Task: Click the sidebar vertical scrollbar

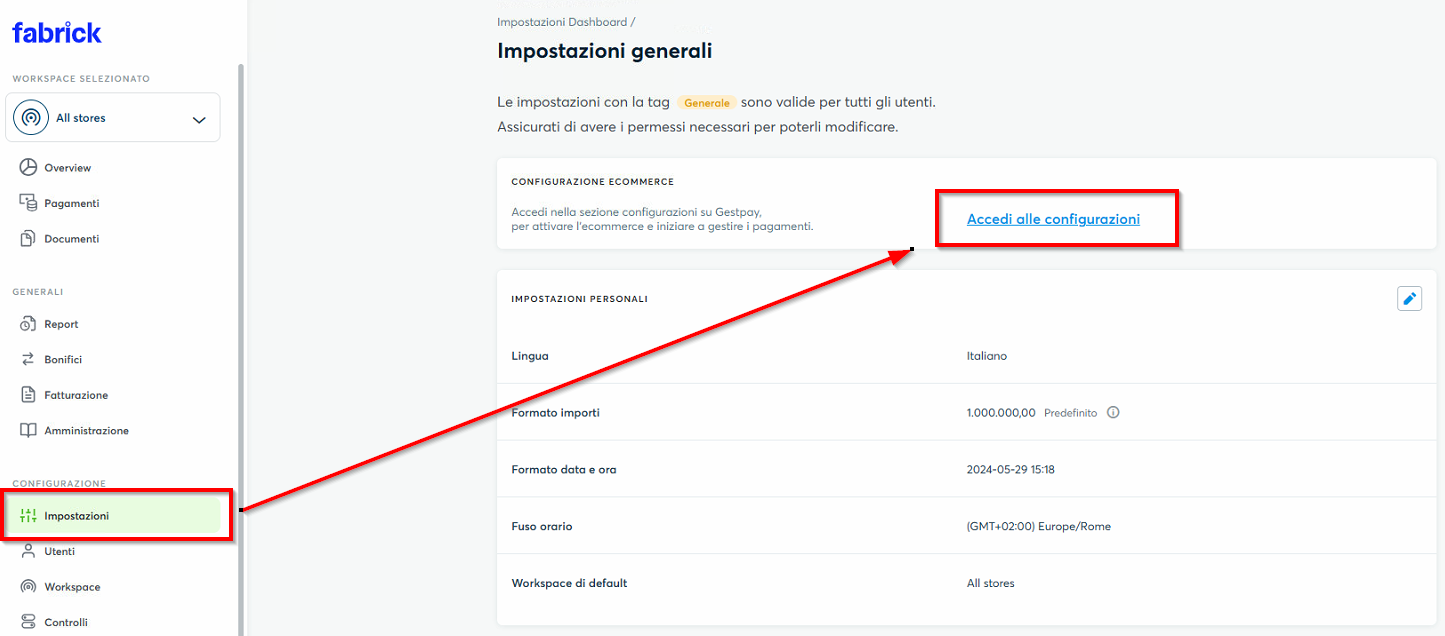Action: (240, 350)
